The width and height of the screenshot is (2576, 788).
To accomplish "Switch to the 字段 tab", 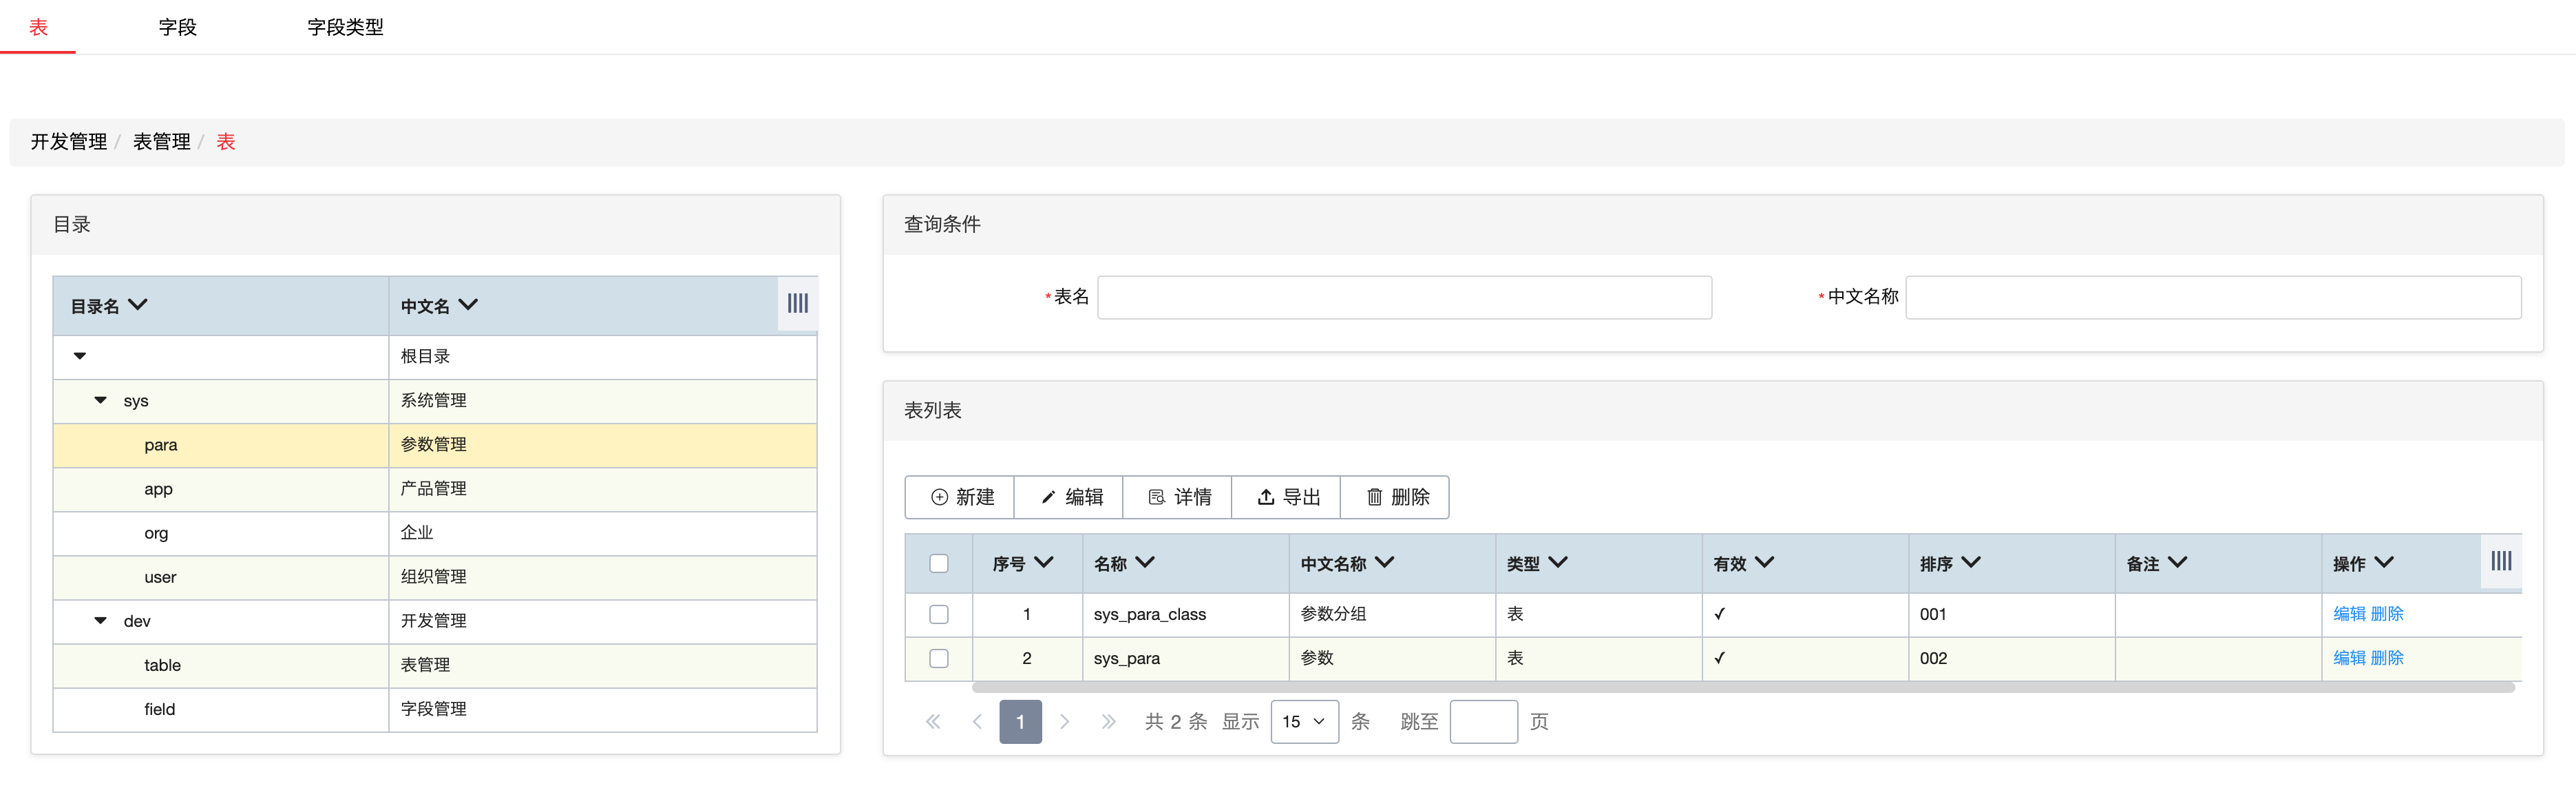I will [177, 27].
